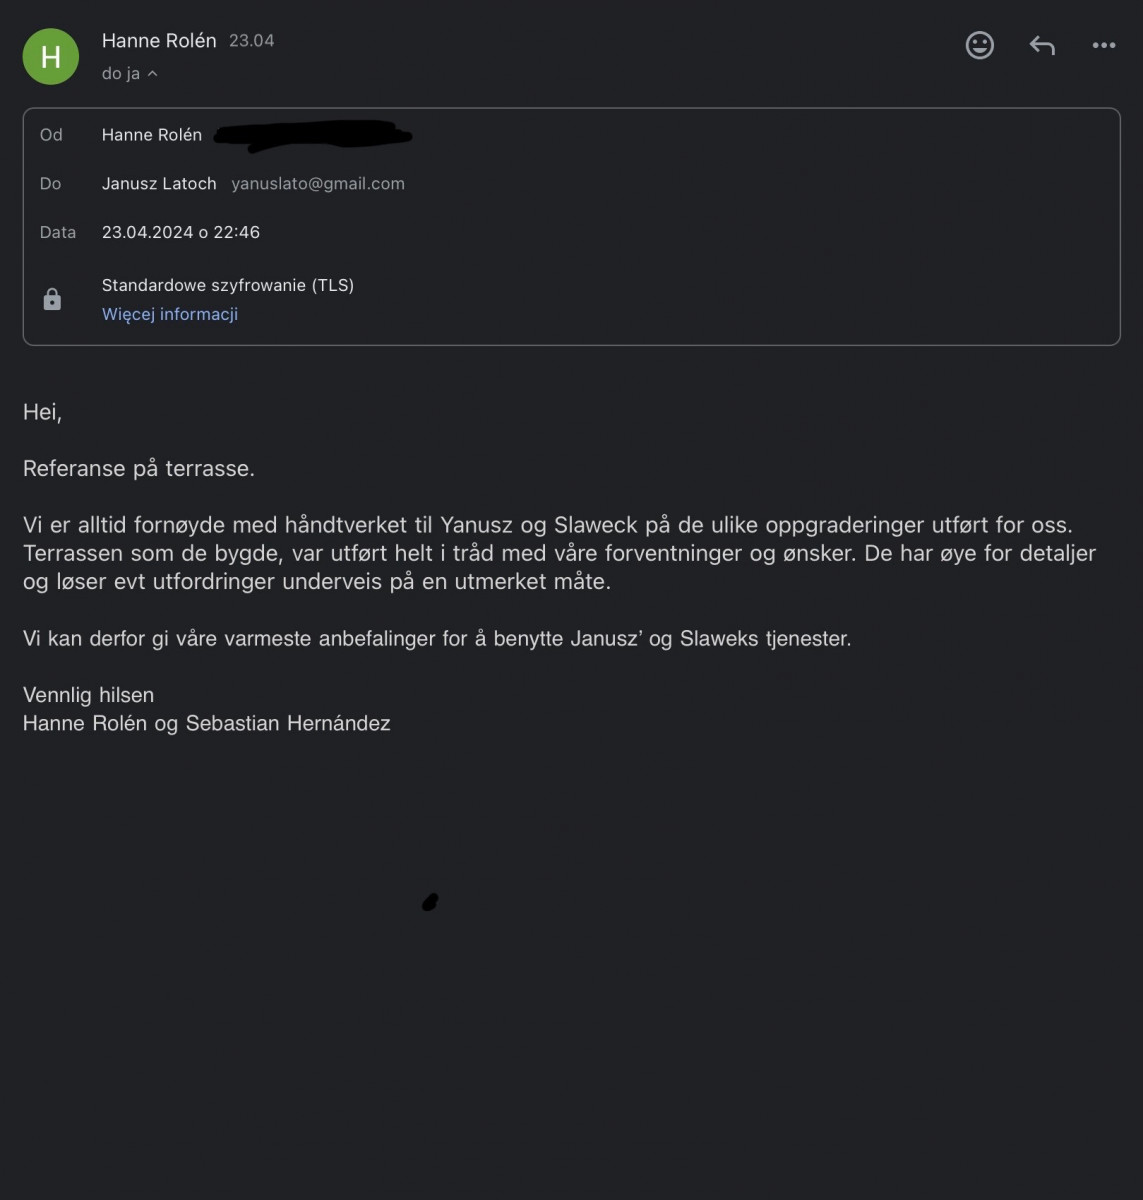This screenshot has height=1200, width=1143.
Task: Click the lock encryption icon
Action: click(52, 299)
